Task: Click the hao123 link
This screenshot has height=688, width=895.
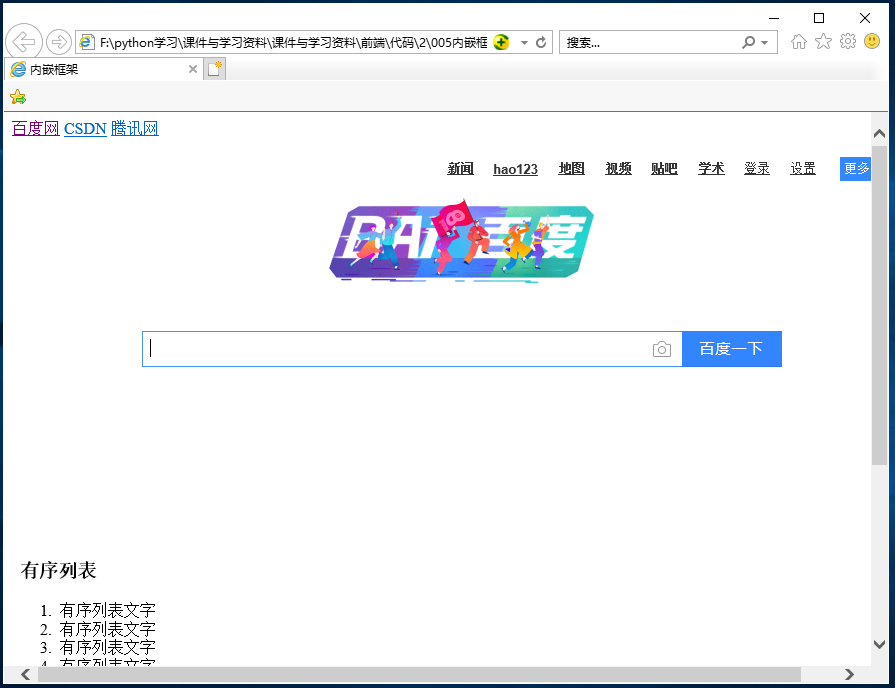Action: click(515, 169)
